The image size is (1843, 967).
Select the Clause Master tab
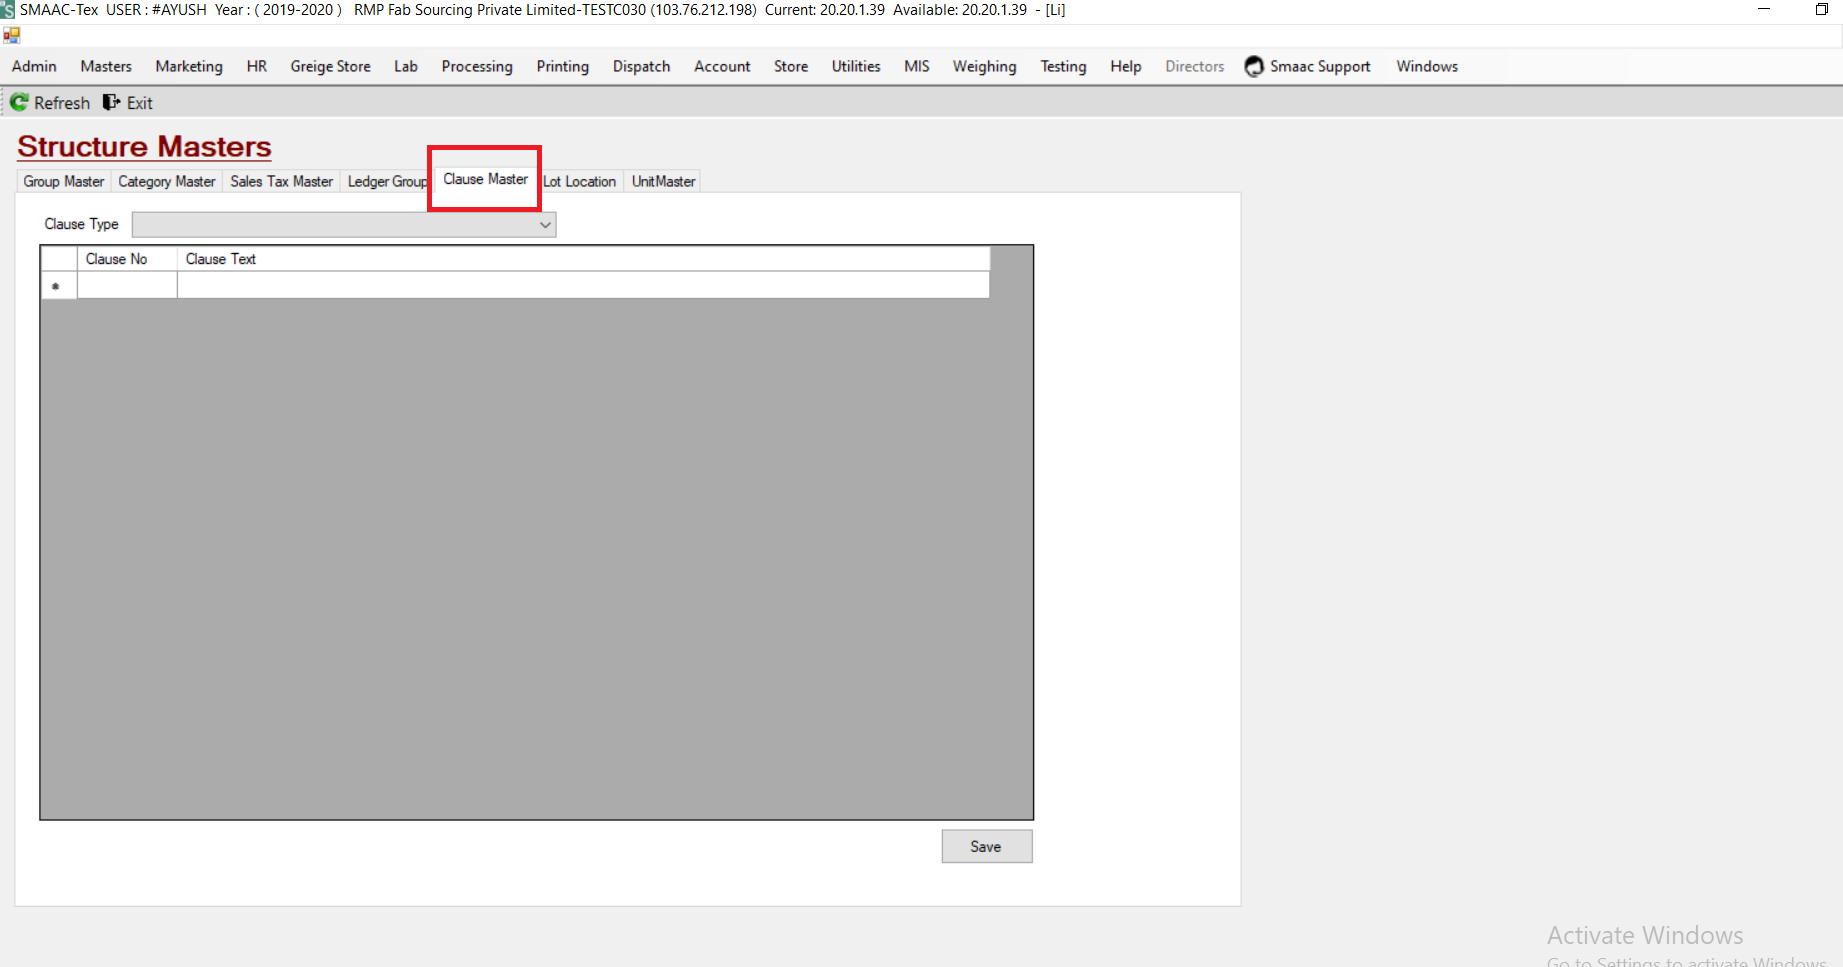pos(485,179)
